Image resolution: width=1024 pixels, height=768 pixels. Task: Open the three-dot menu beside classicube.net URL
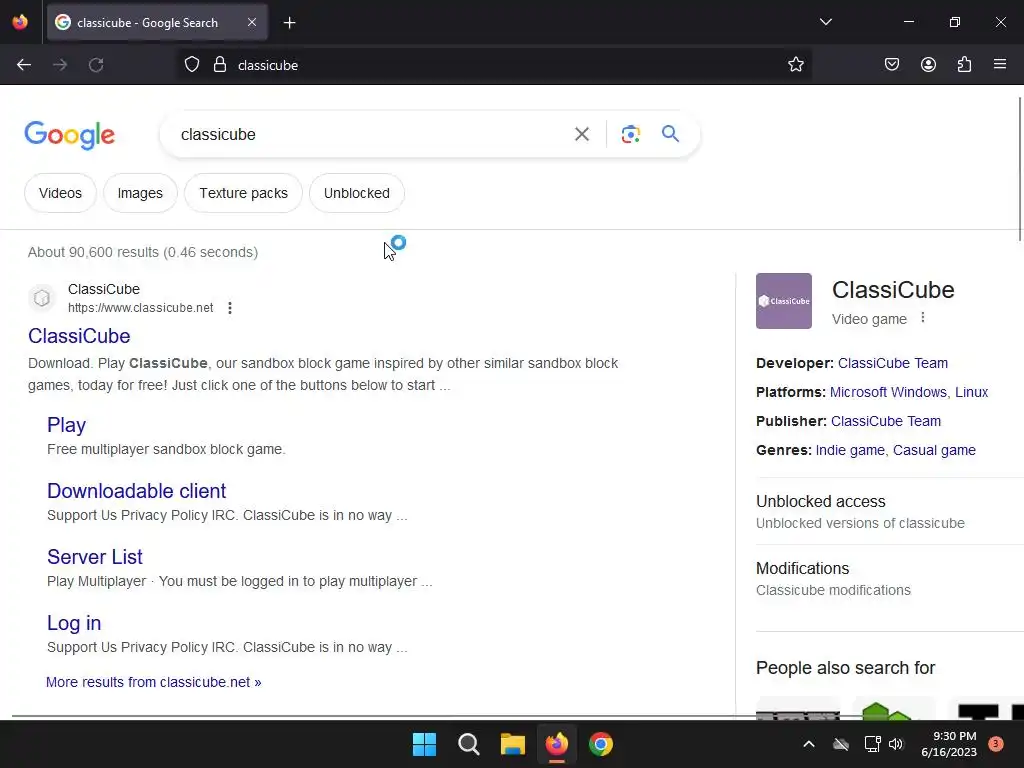pos(230,308)
